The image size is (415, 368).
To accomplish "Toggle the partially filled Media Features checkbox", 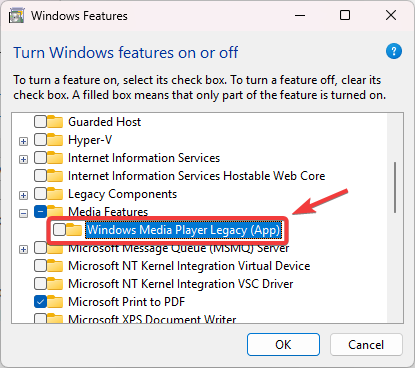I will point(40,212).
